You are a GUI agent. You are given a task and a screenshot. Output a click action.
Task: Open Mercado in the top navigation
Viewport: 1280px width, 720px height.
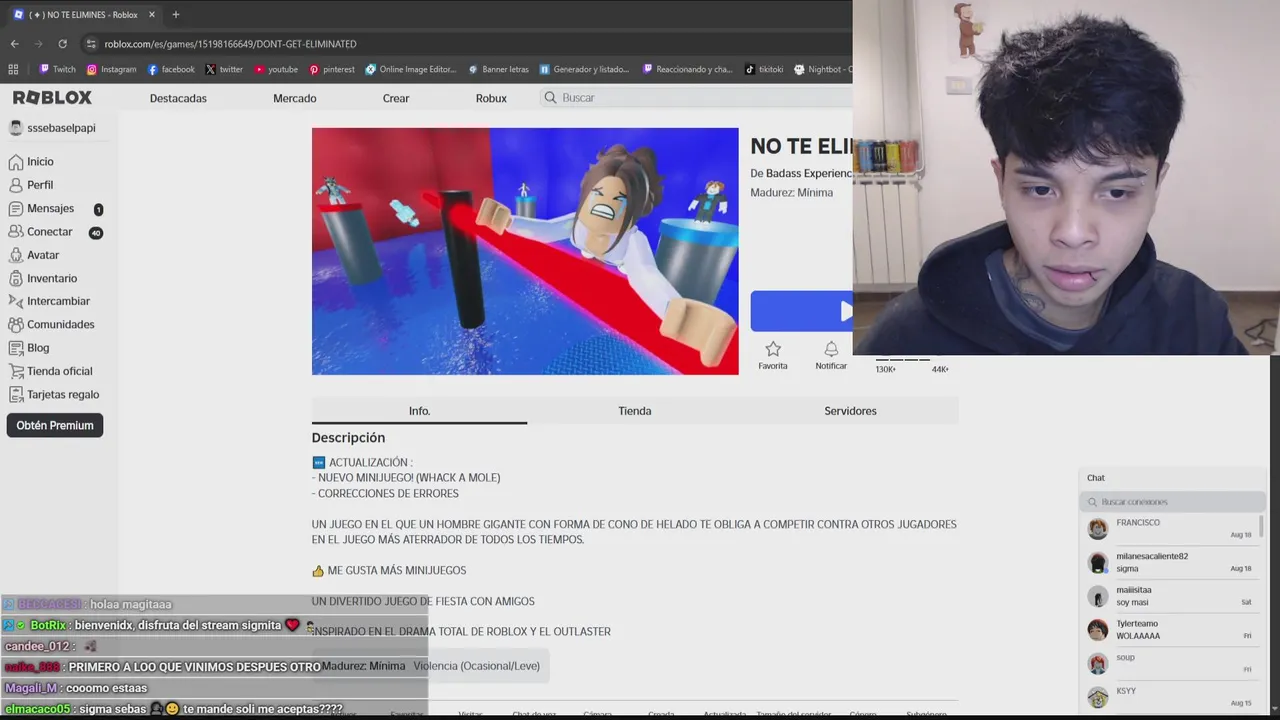pyautogui.click(x=295, y=98)
